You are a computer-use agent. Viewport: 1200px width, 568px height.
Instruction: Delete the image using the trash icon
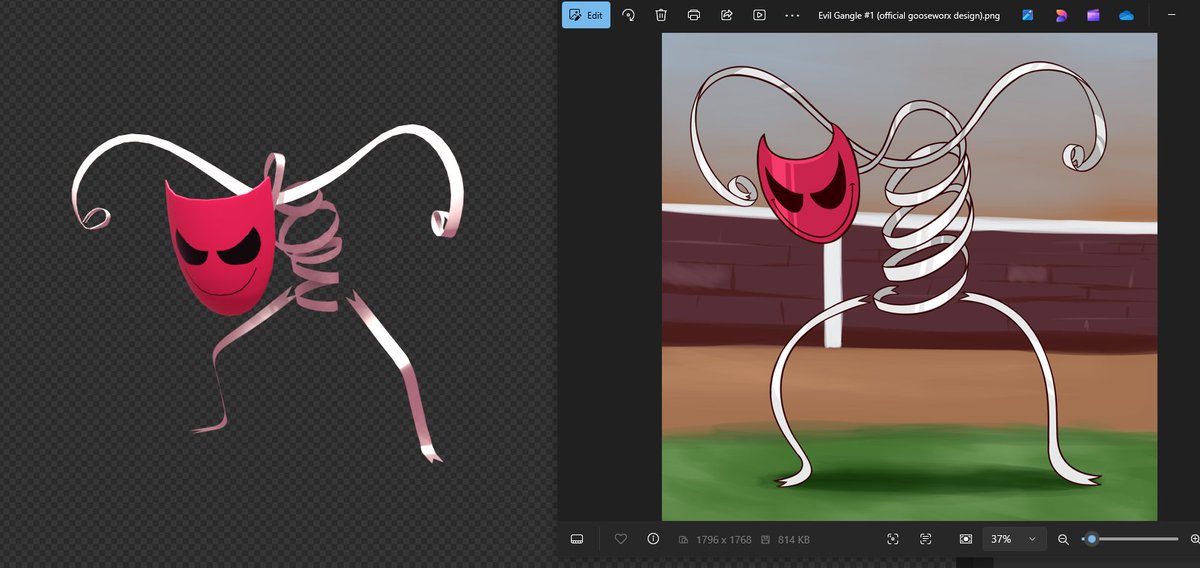661,15
